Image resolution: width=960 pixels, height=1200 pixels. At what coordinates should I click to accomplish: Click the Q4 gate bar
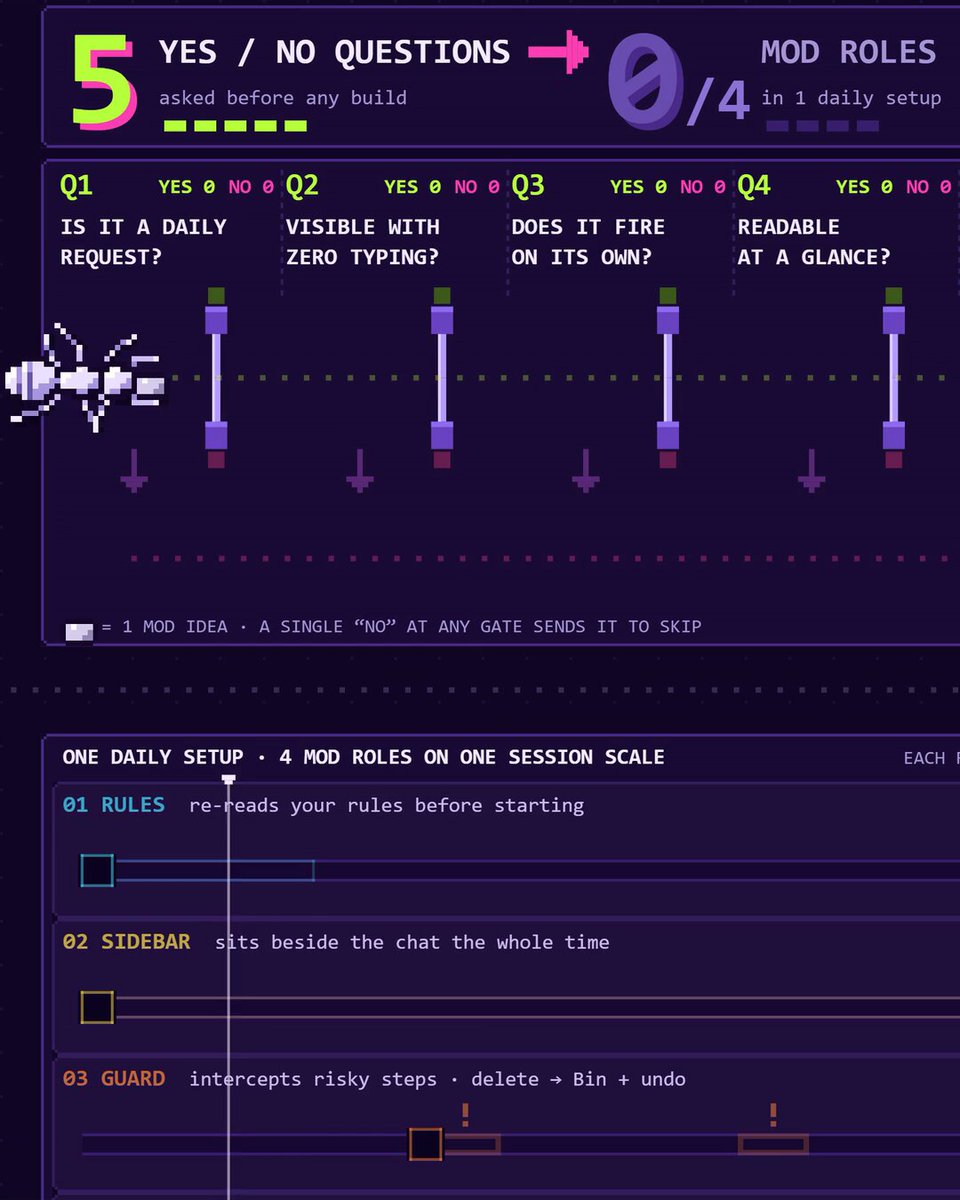(894, 378)
